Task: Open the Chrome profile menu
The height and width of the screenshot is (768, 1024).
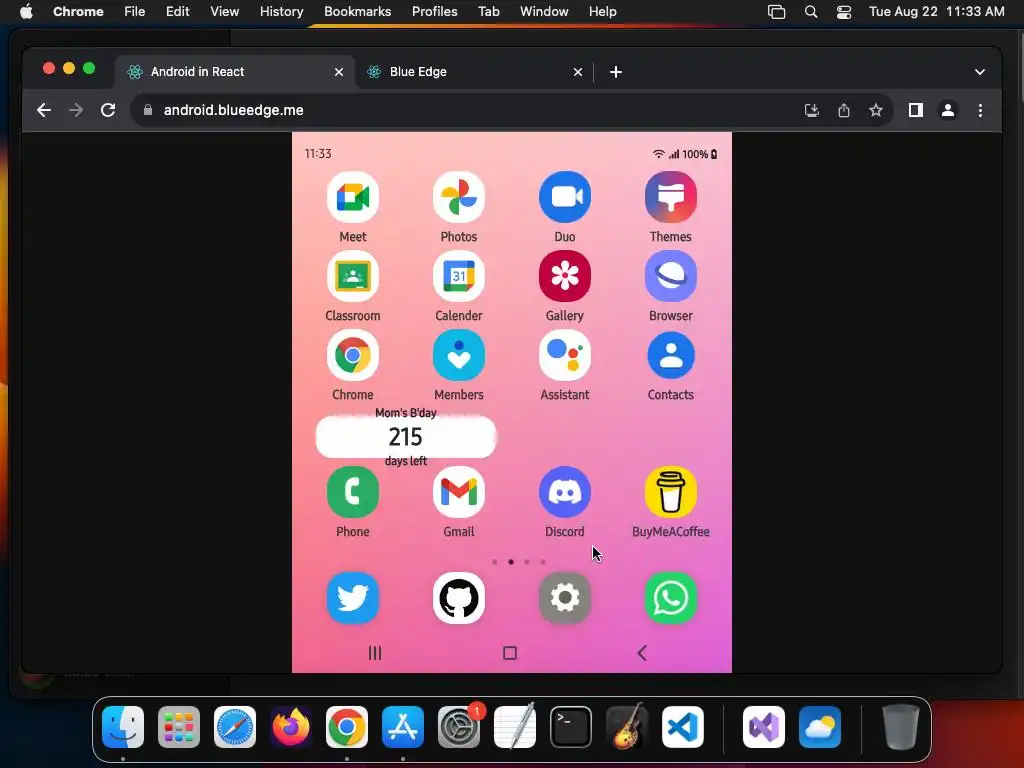Action: tap(948, 110)
